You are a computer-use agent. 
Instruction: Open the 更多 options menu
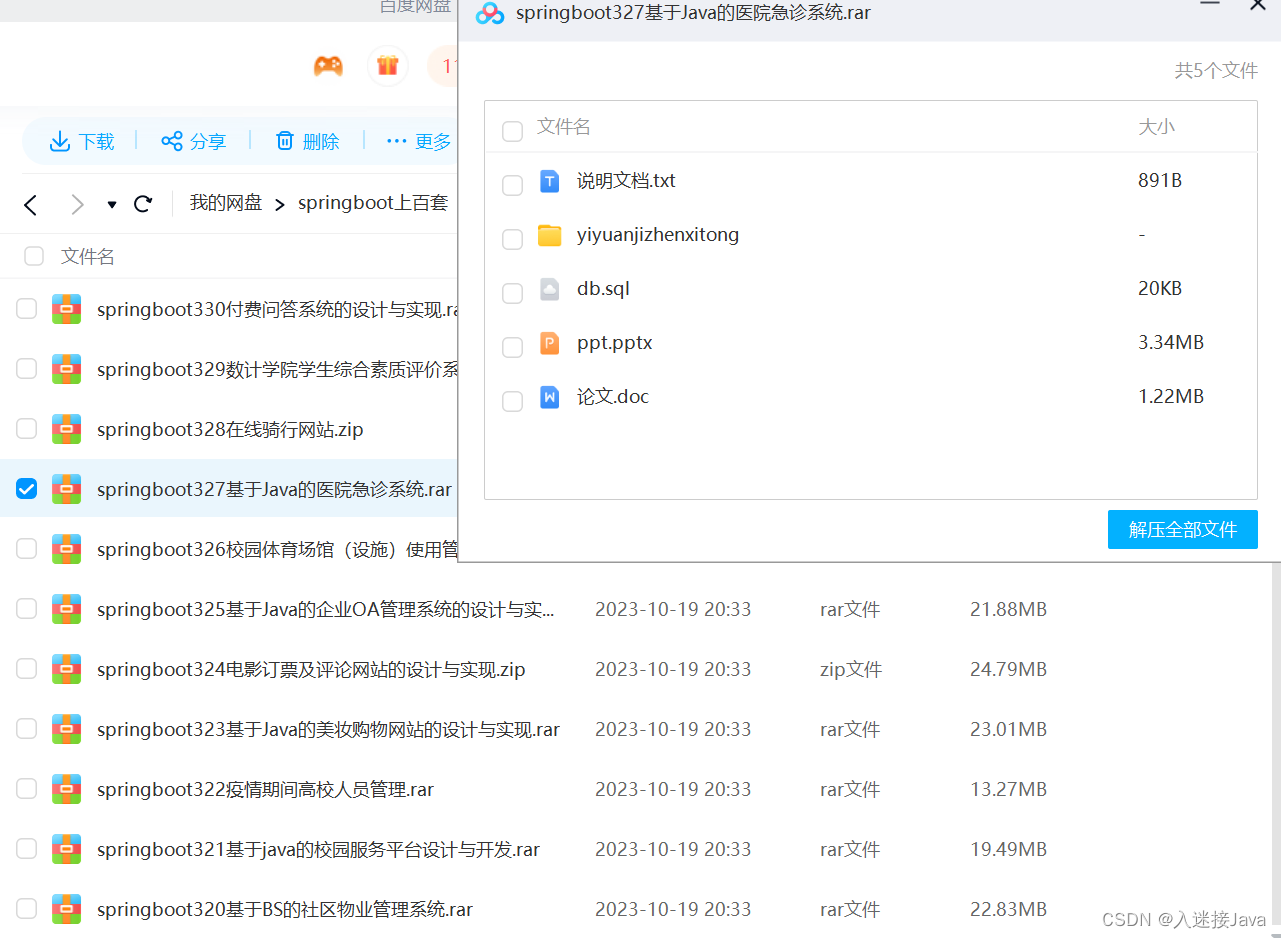[419, 142]
